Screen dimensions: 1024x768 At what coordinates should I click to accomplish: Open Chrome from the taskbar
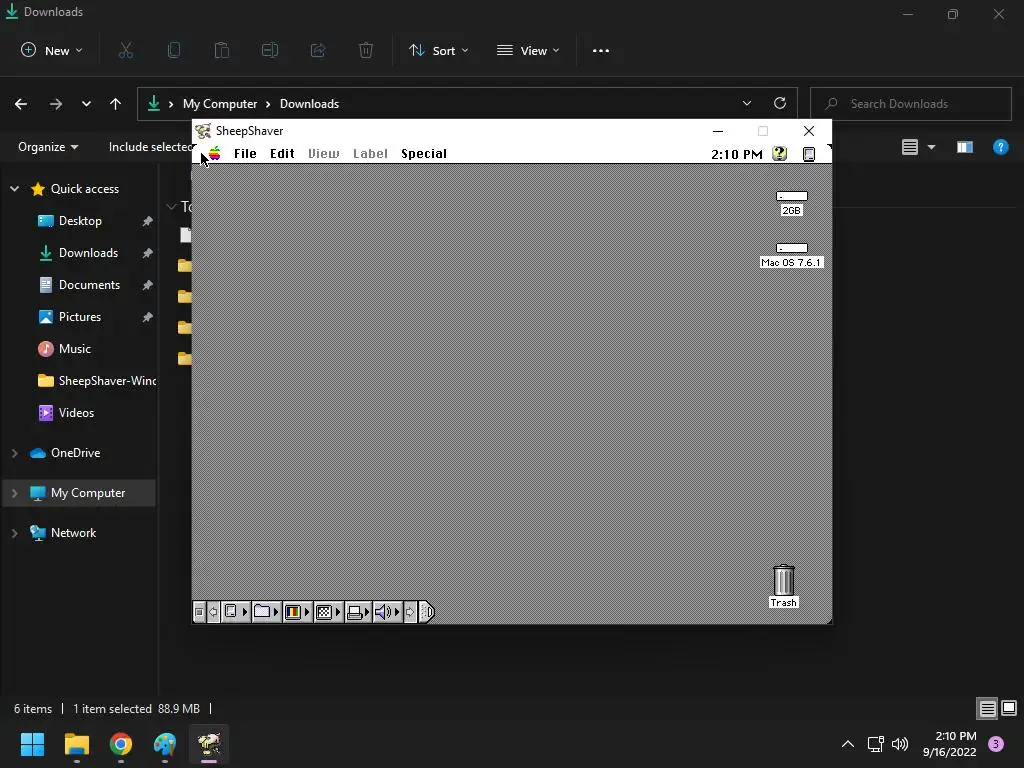coord(121,744)
